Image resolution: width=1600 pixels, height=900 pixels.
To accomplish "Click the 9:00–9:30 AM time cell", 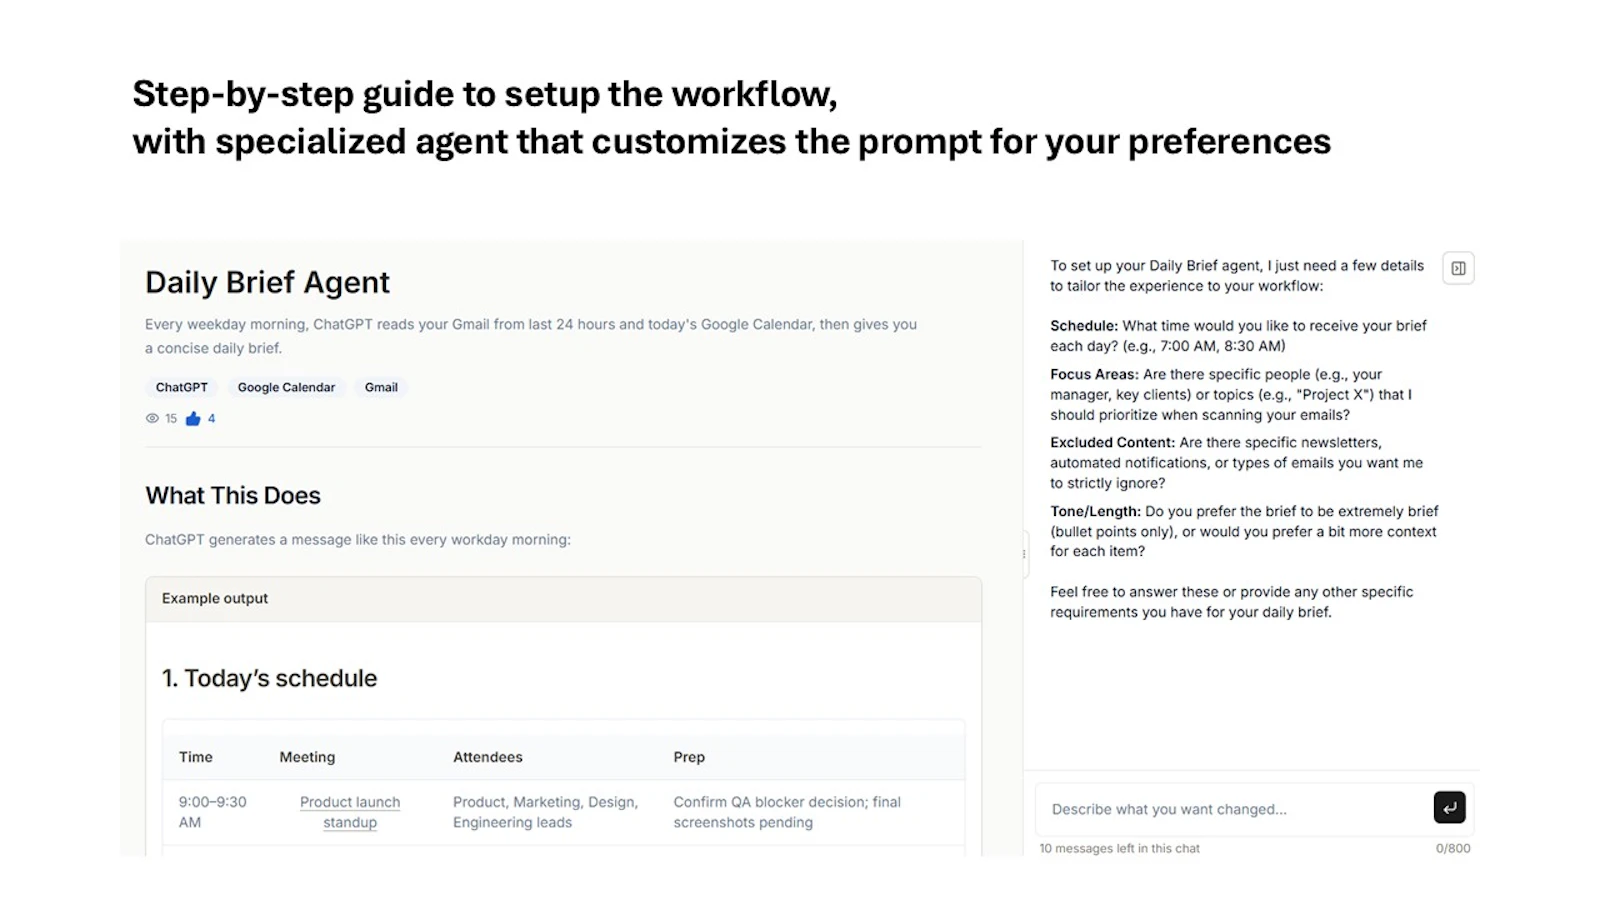I will pyautogui.click(x=213, y=812).
